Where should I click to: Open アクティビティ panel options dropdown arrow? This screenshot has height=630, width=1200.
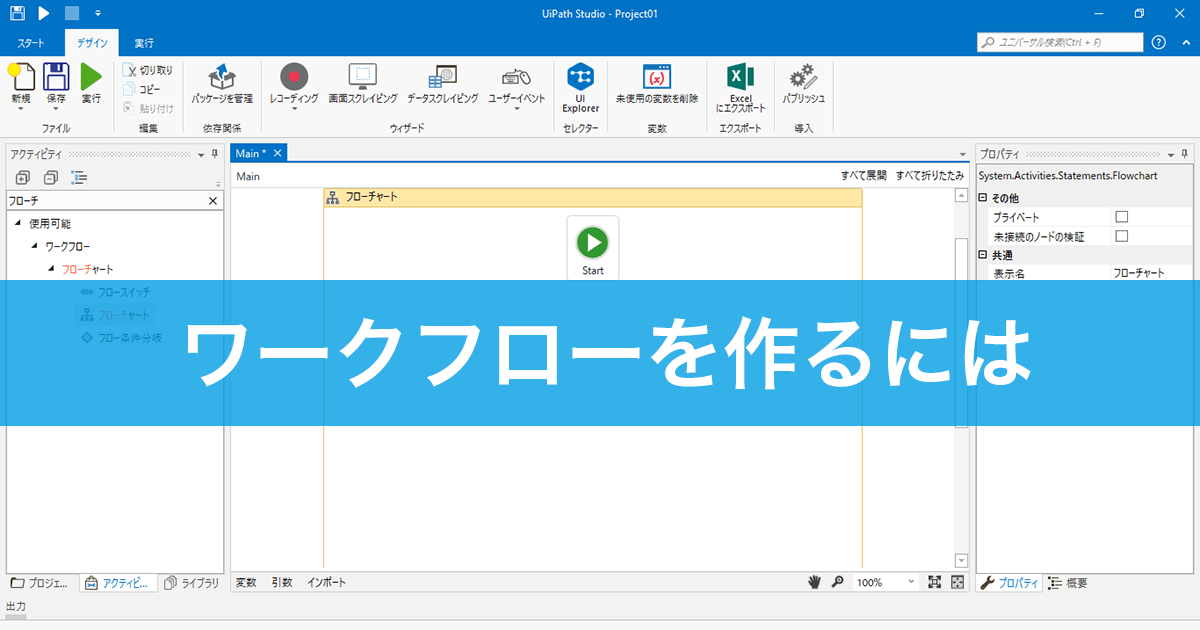point(201,154)
